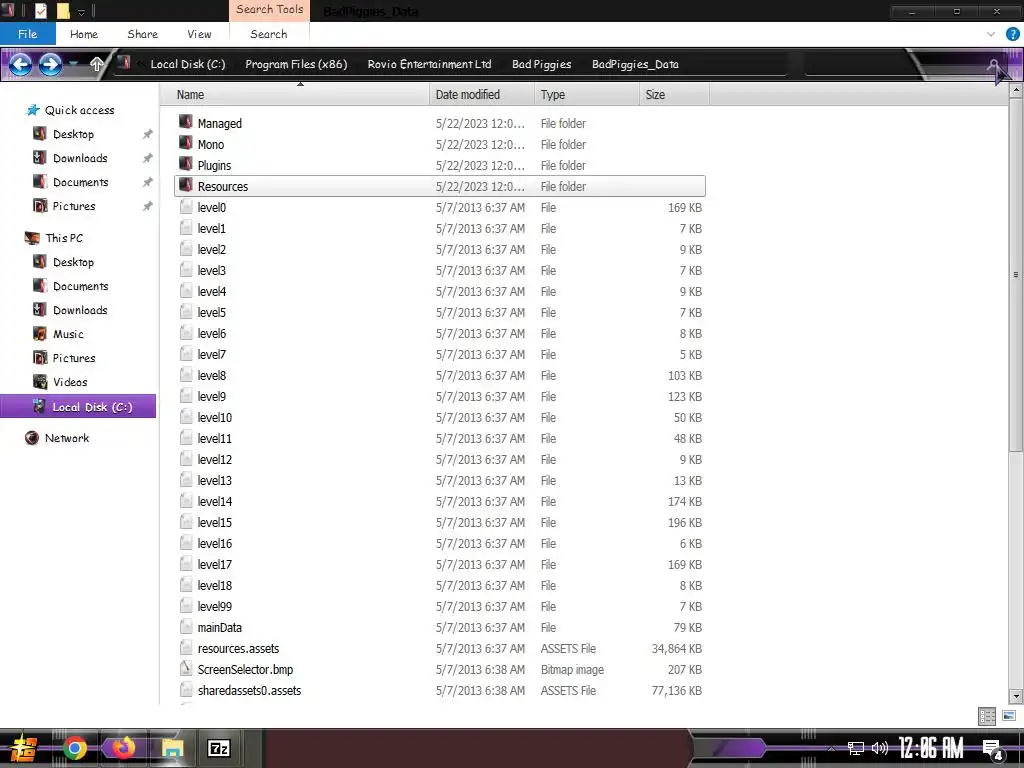This screenshot has height=768, width=1024.
Task: Click the network tray icon
Action: (x=855, y=748)
